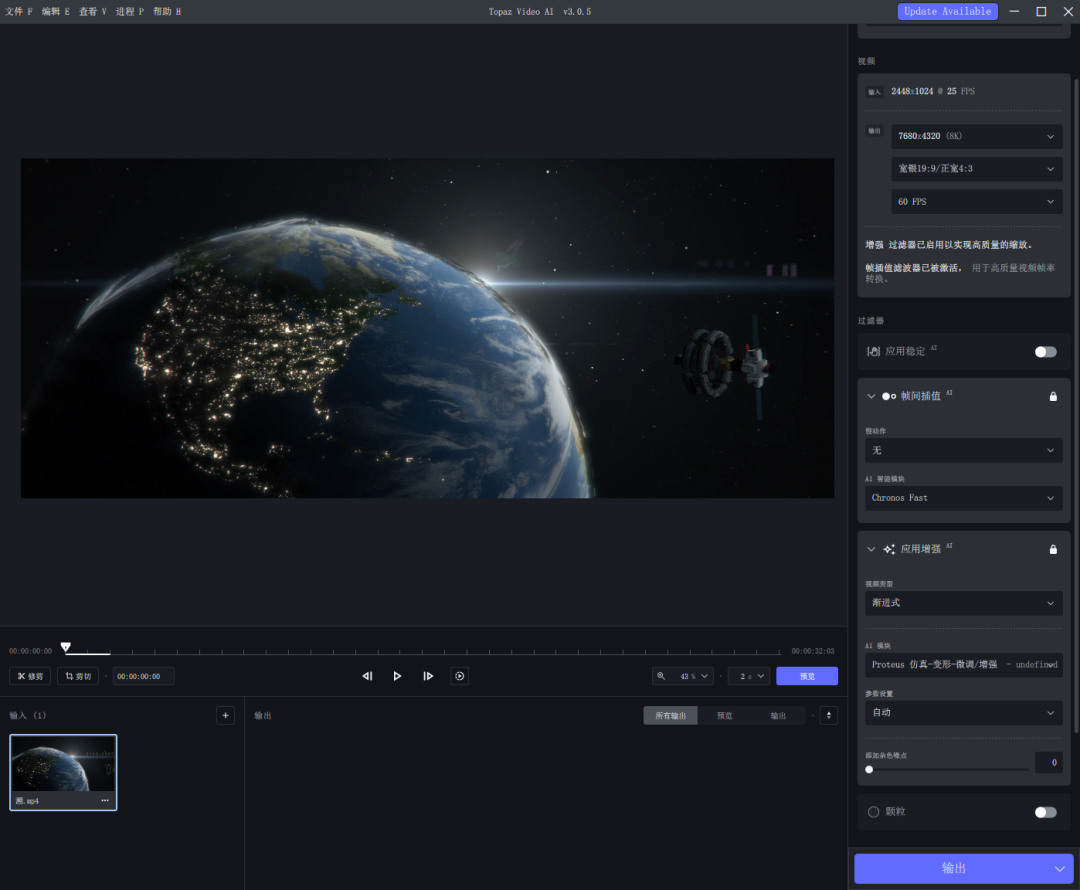Viewport: 1080px width, 890px height.
Task: Click the loop playback icon
Action: tap(459, 676)
